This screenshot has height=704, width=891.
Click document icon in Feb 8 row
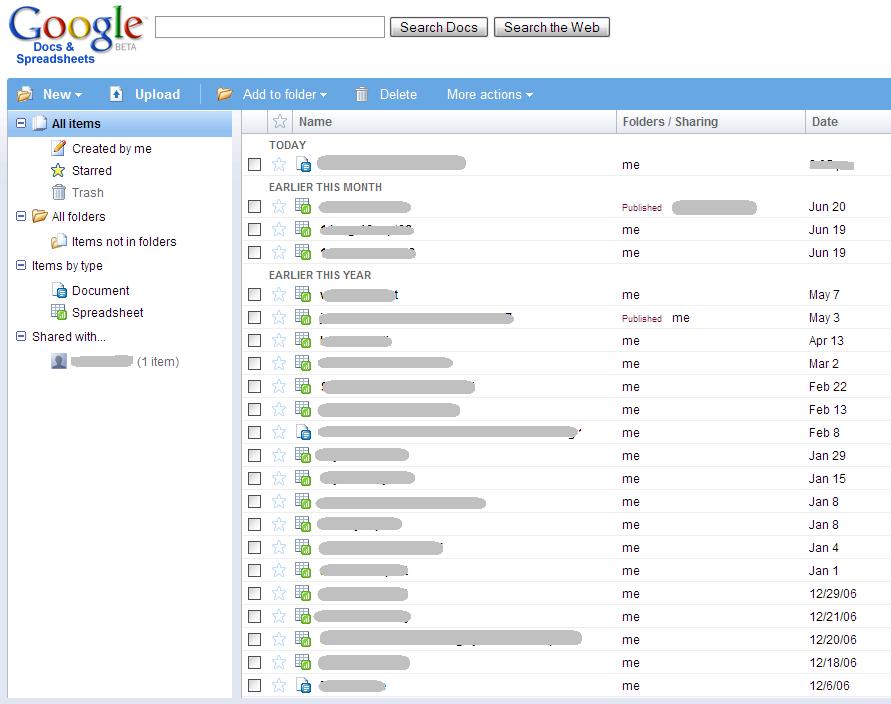point(303,432)
